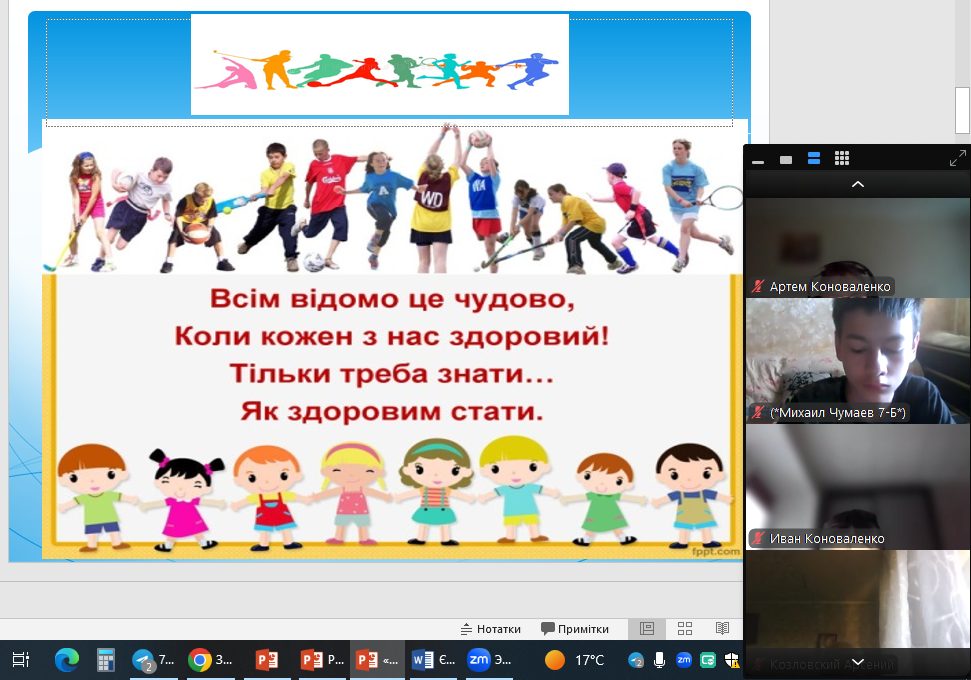Screen dimensions: 971x680
Task: Click the (*Михаил Чумаев 7-Б*) name label
Action: (x=838, y=412)
